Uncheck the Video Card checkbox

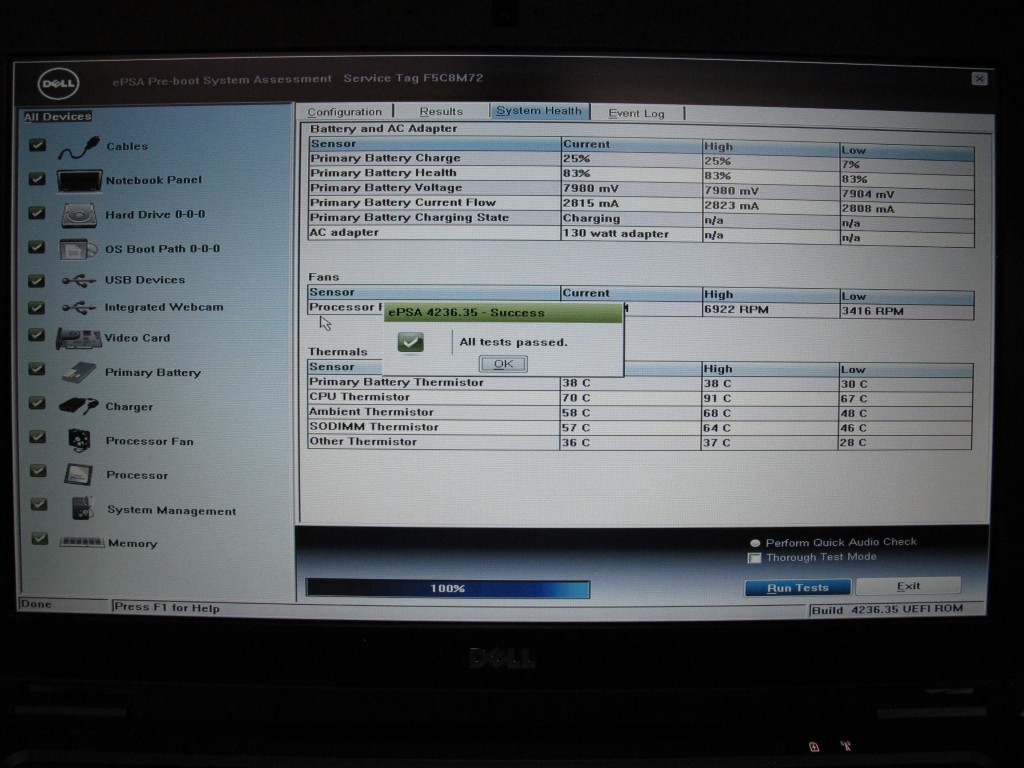coord(37,336)
